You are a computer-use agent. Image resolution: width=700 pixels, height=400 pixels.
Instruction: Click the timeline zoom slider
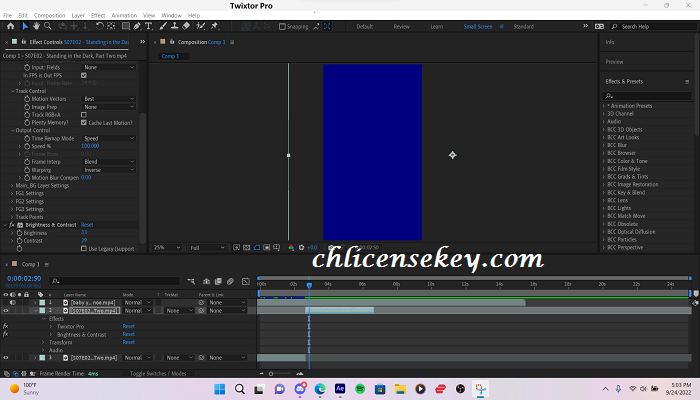point(280,374)
